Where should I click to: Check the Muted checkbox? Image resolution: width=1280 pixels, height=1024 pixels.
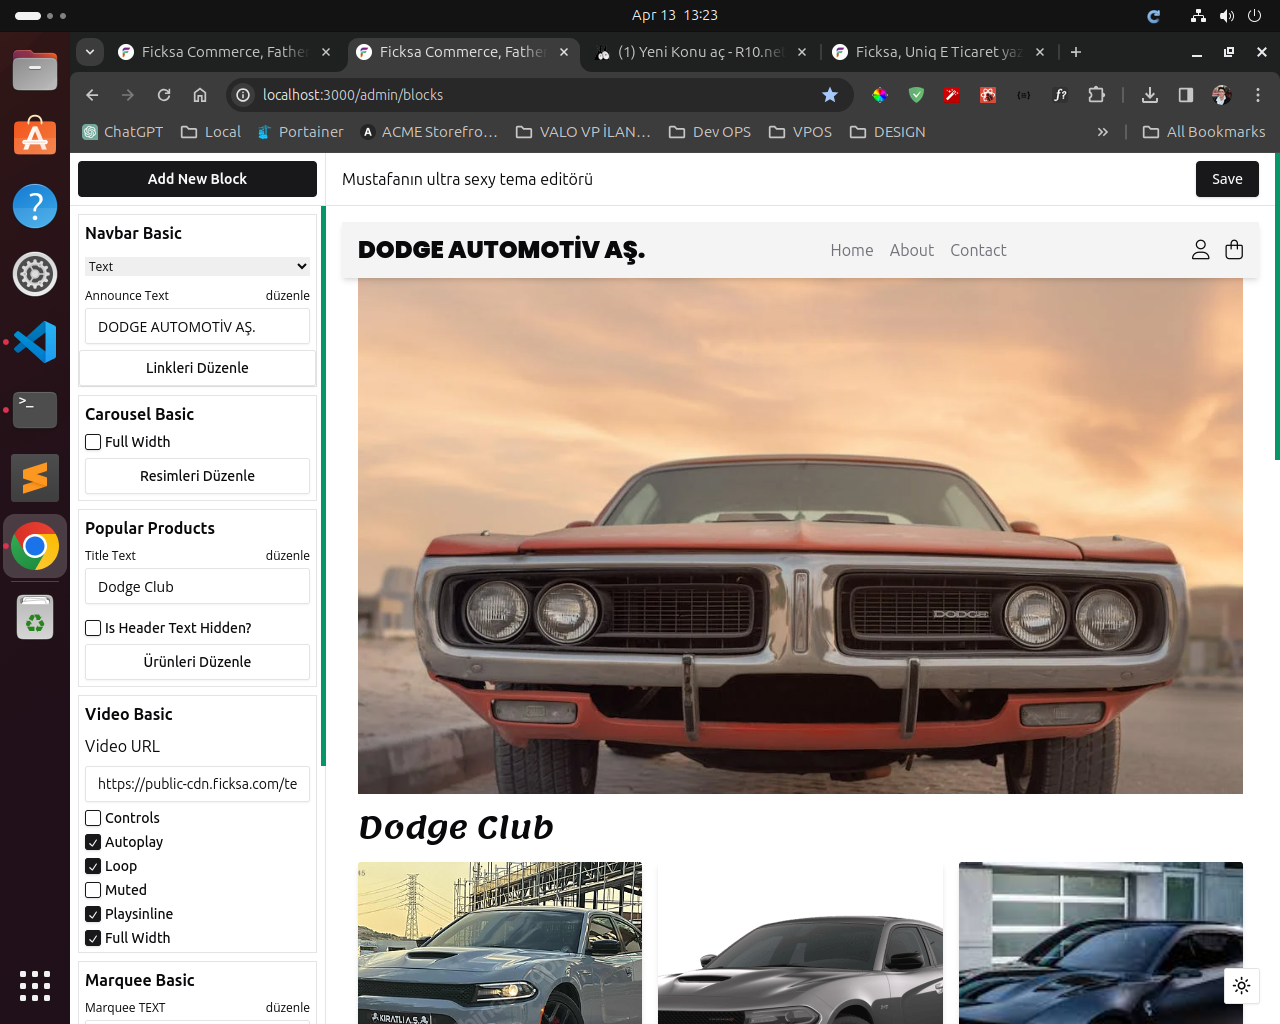[93, 890]
